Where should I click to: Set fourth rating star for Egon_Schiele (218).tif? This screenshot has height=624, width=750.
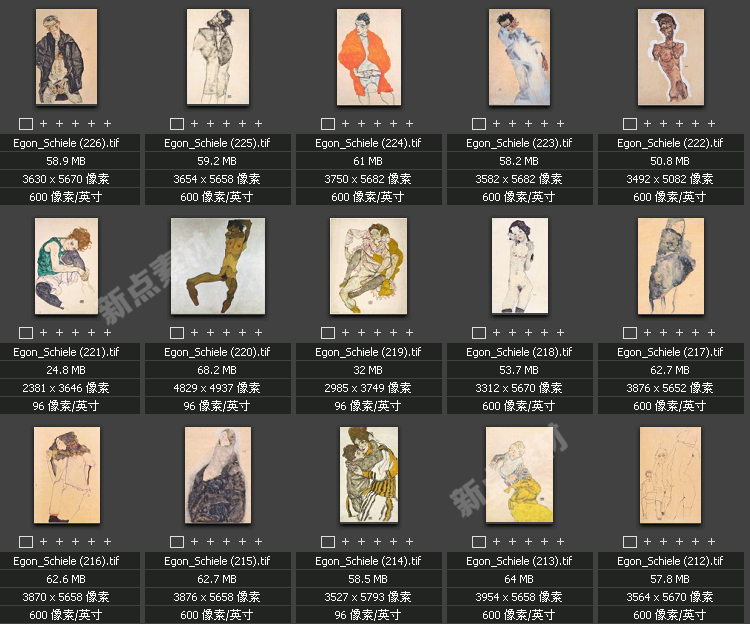(544, 332)
